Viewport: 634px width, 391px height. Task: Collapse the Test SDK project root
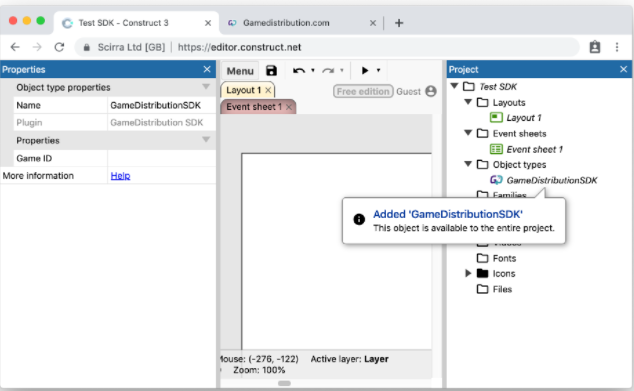[454, 86]
